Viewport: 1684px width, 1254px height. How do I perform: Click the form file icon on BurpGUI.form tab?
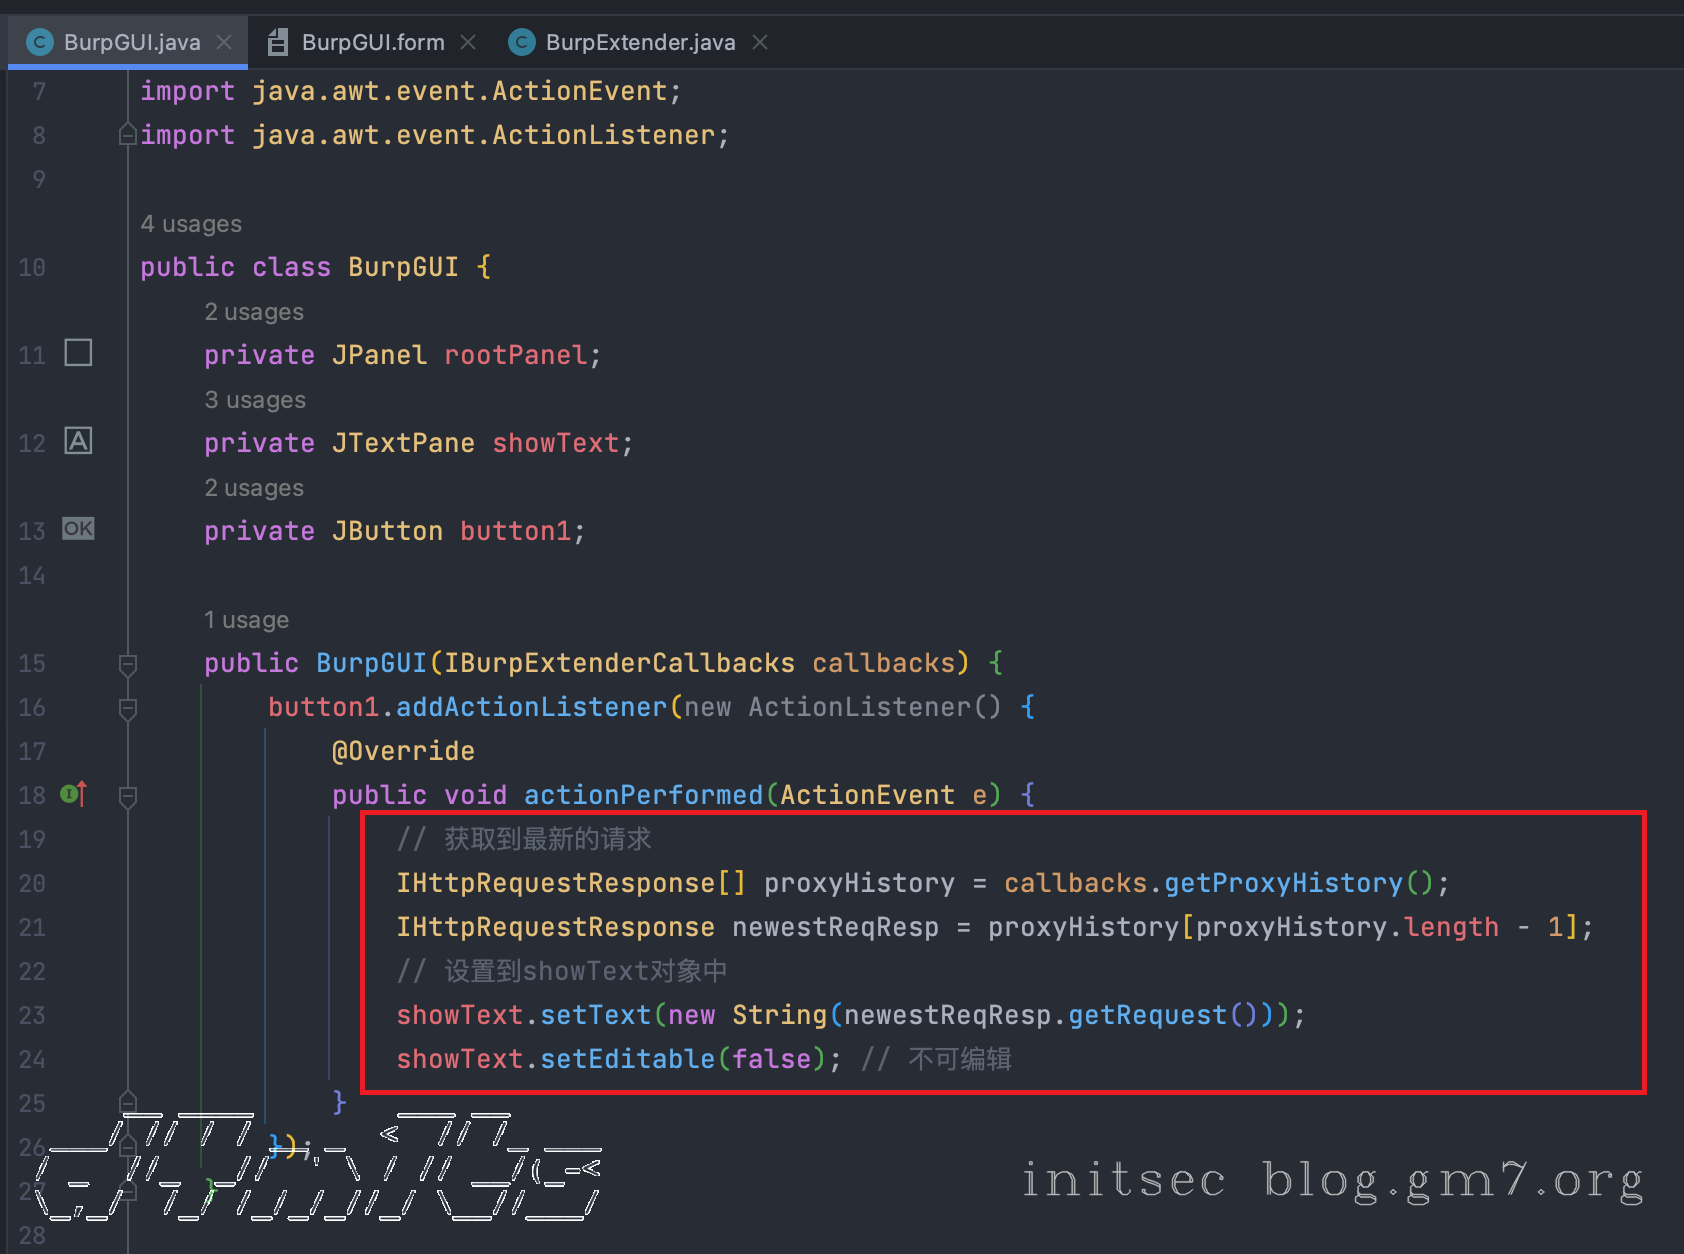(x=278, y=42)
